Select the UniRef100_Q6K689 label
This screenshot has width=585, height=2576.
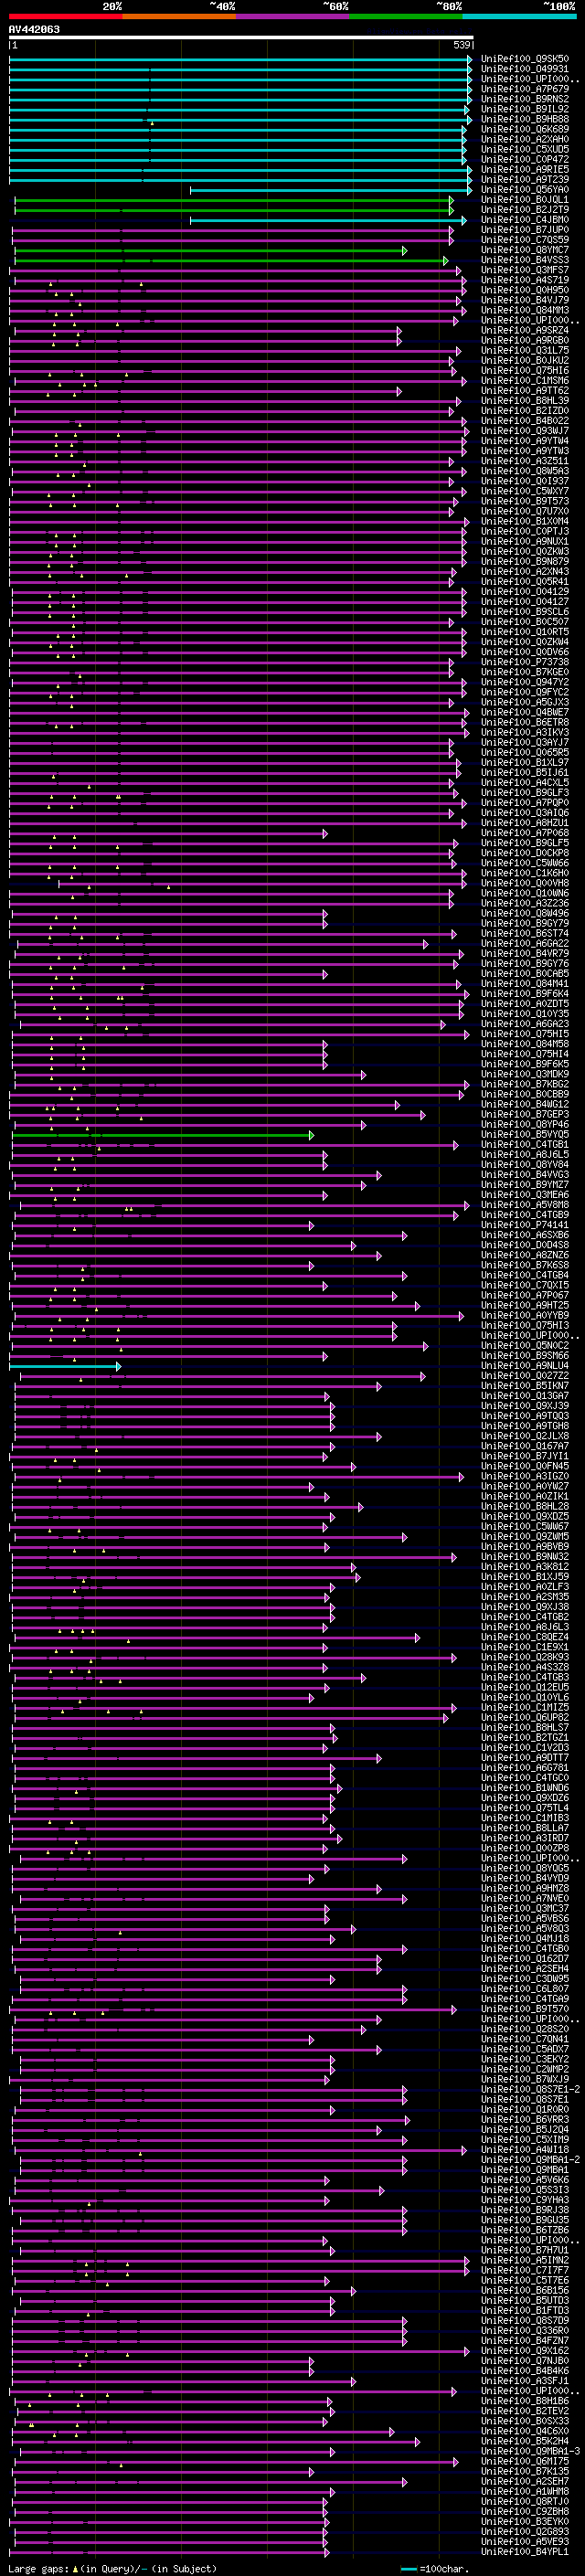click(525, 129)
